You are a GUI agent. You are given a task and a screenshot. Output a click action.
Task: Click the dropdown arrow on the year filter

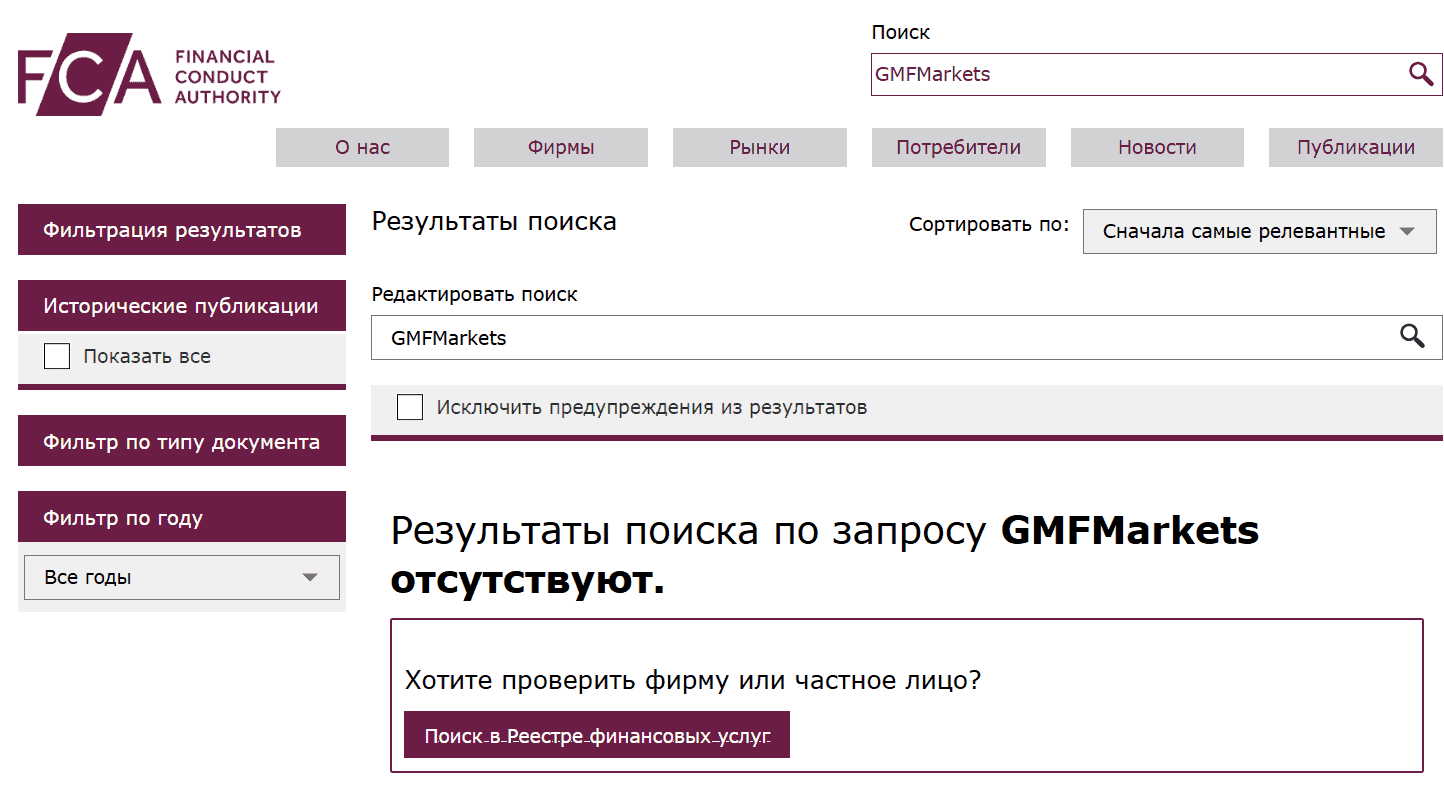(311, 577)
